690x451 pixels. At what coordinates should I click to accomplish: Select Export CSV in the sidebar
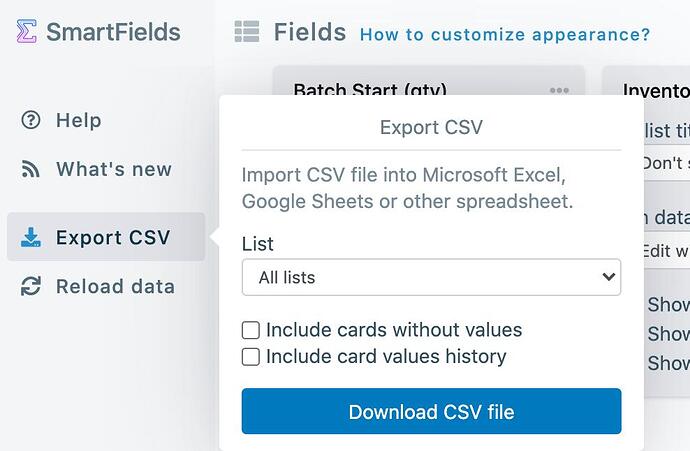(x=112, y=237)
